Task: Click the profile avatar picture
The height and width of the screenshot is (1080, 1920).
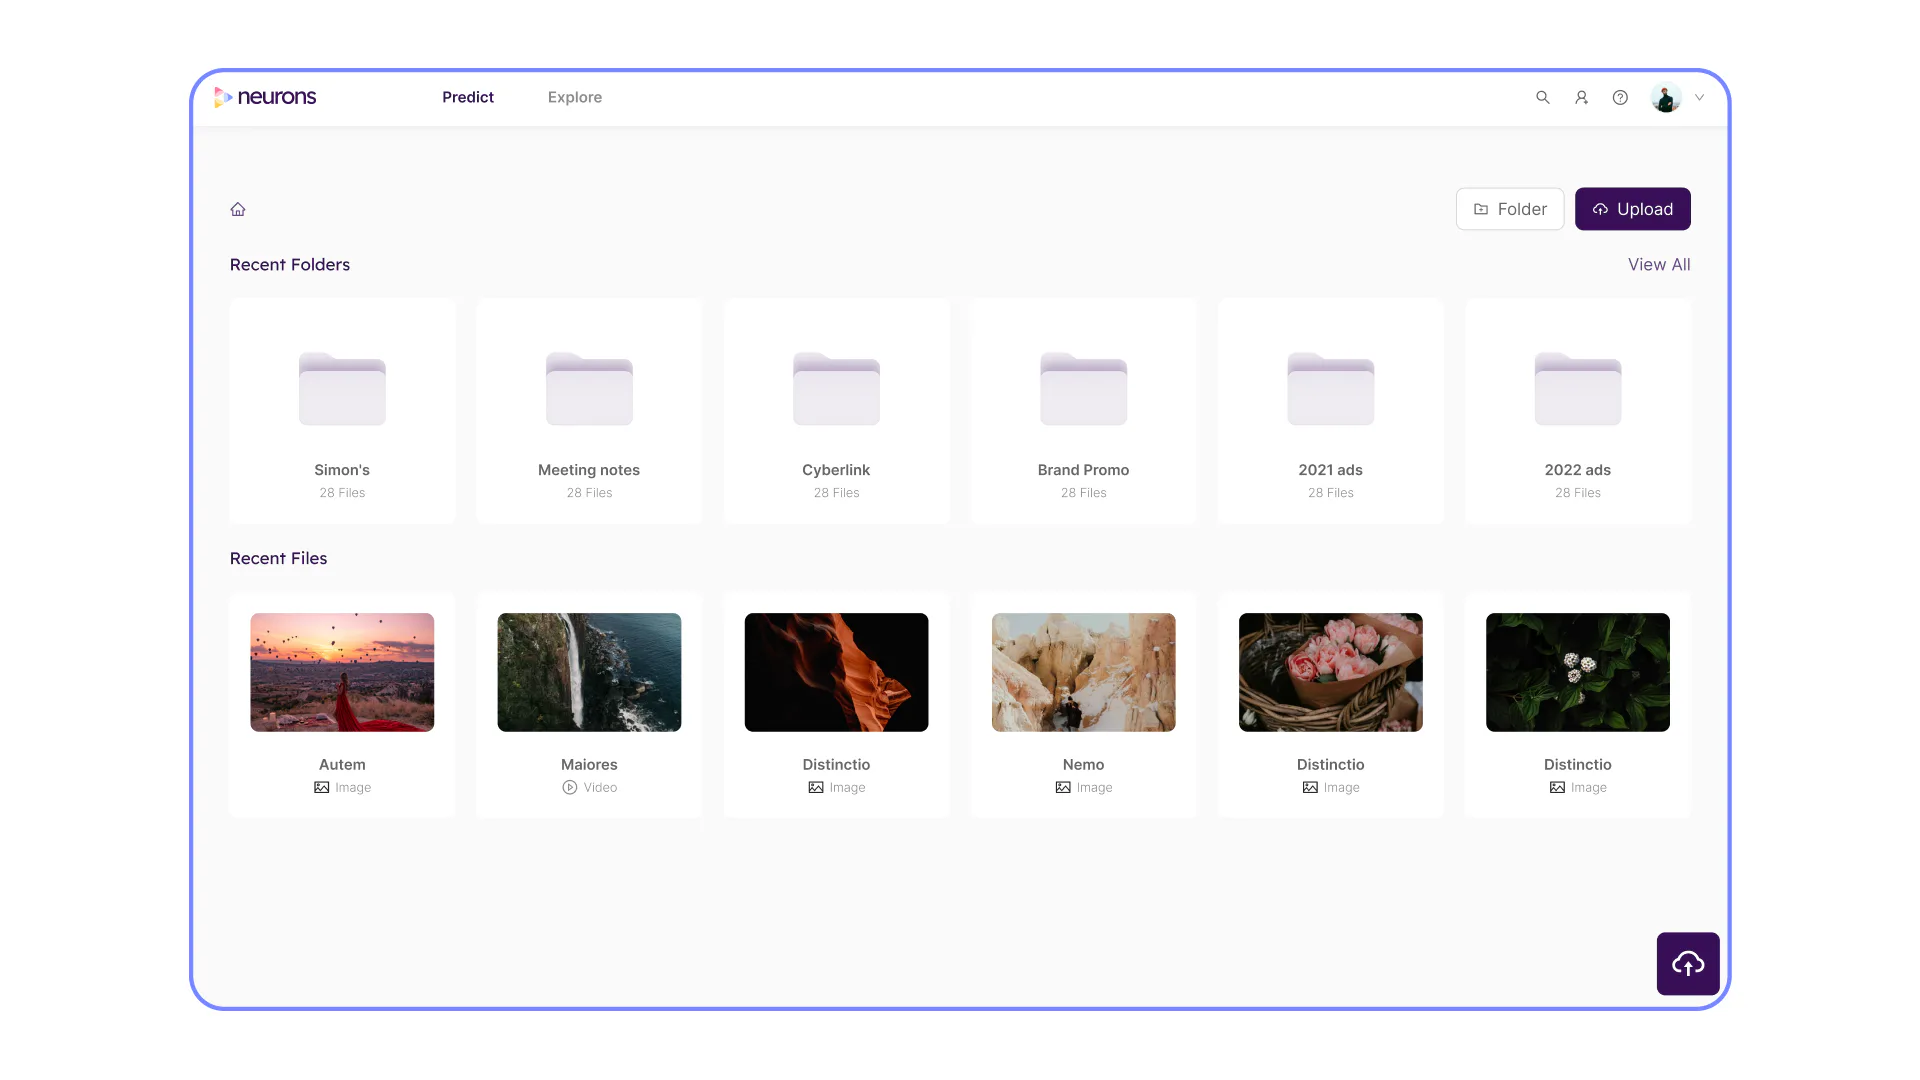Action: 1666,97
